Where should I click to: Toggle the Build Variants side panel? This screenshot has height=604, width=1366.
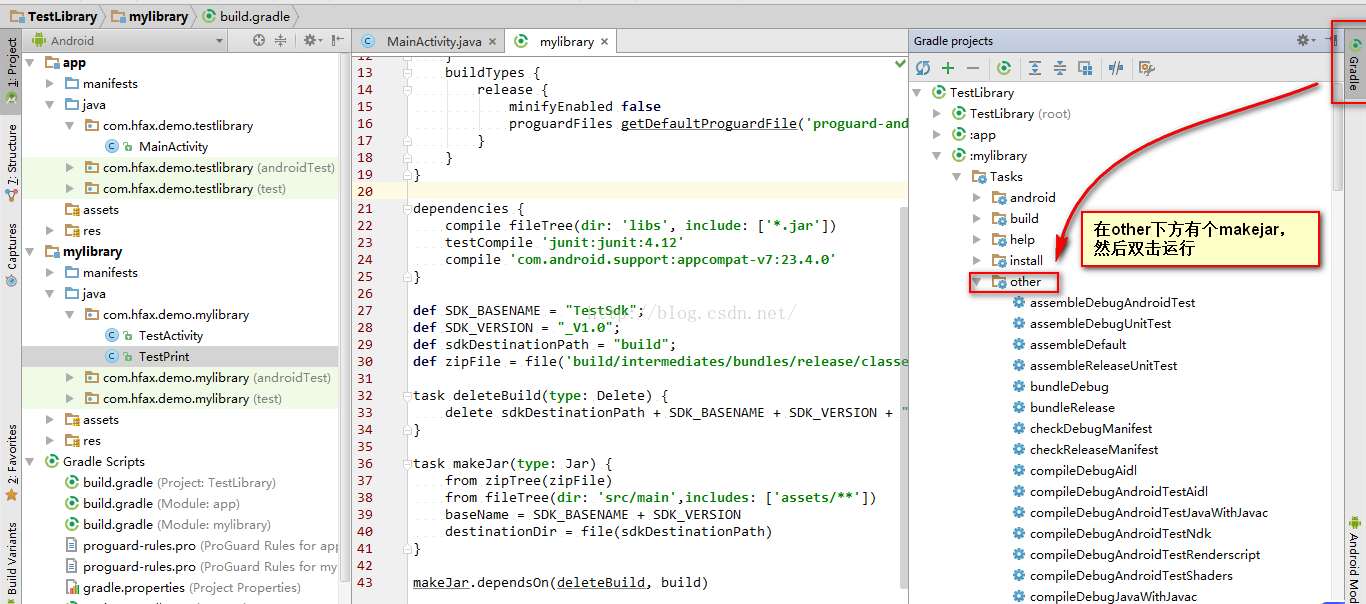point(12,558)
